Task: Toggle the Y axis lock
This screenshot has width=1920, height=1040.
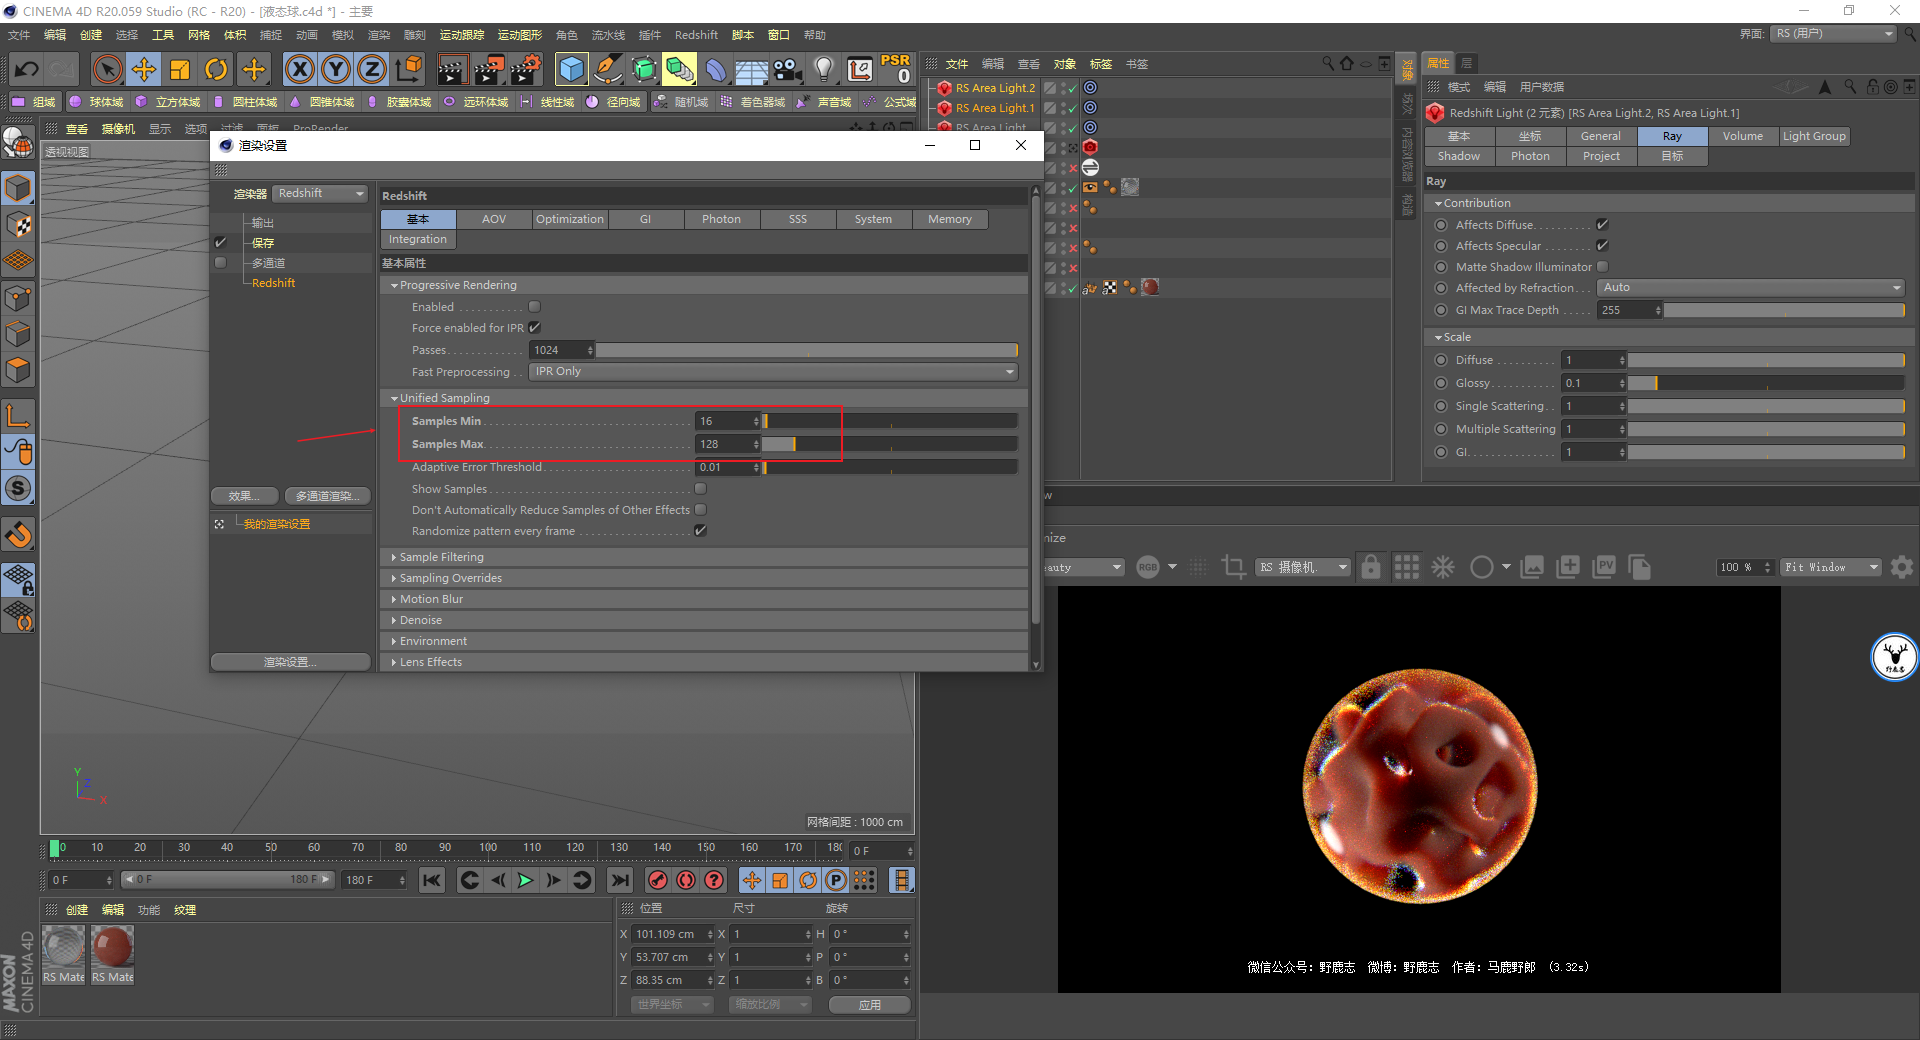Action: pos(336,69)
